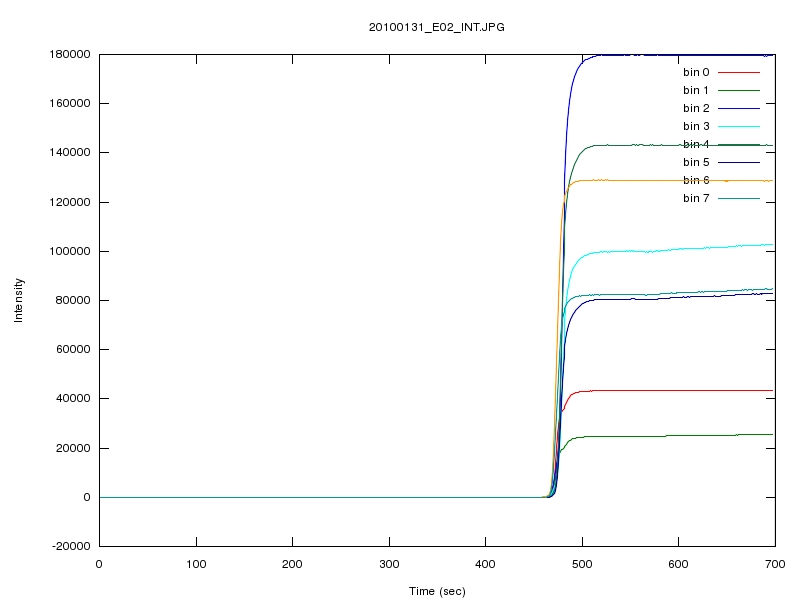The height and width of the screenshot is (600, 800).
Task: Click the 20000 y-axis tick label
Action: coord(73,448)
